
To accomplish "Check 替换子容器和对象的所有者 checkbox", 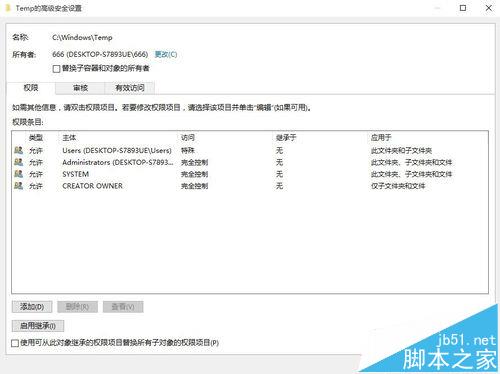I will (x=56, y=69).
